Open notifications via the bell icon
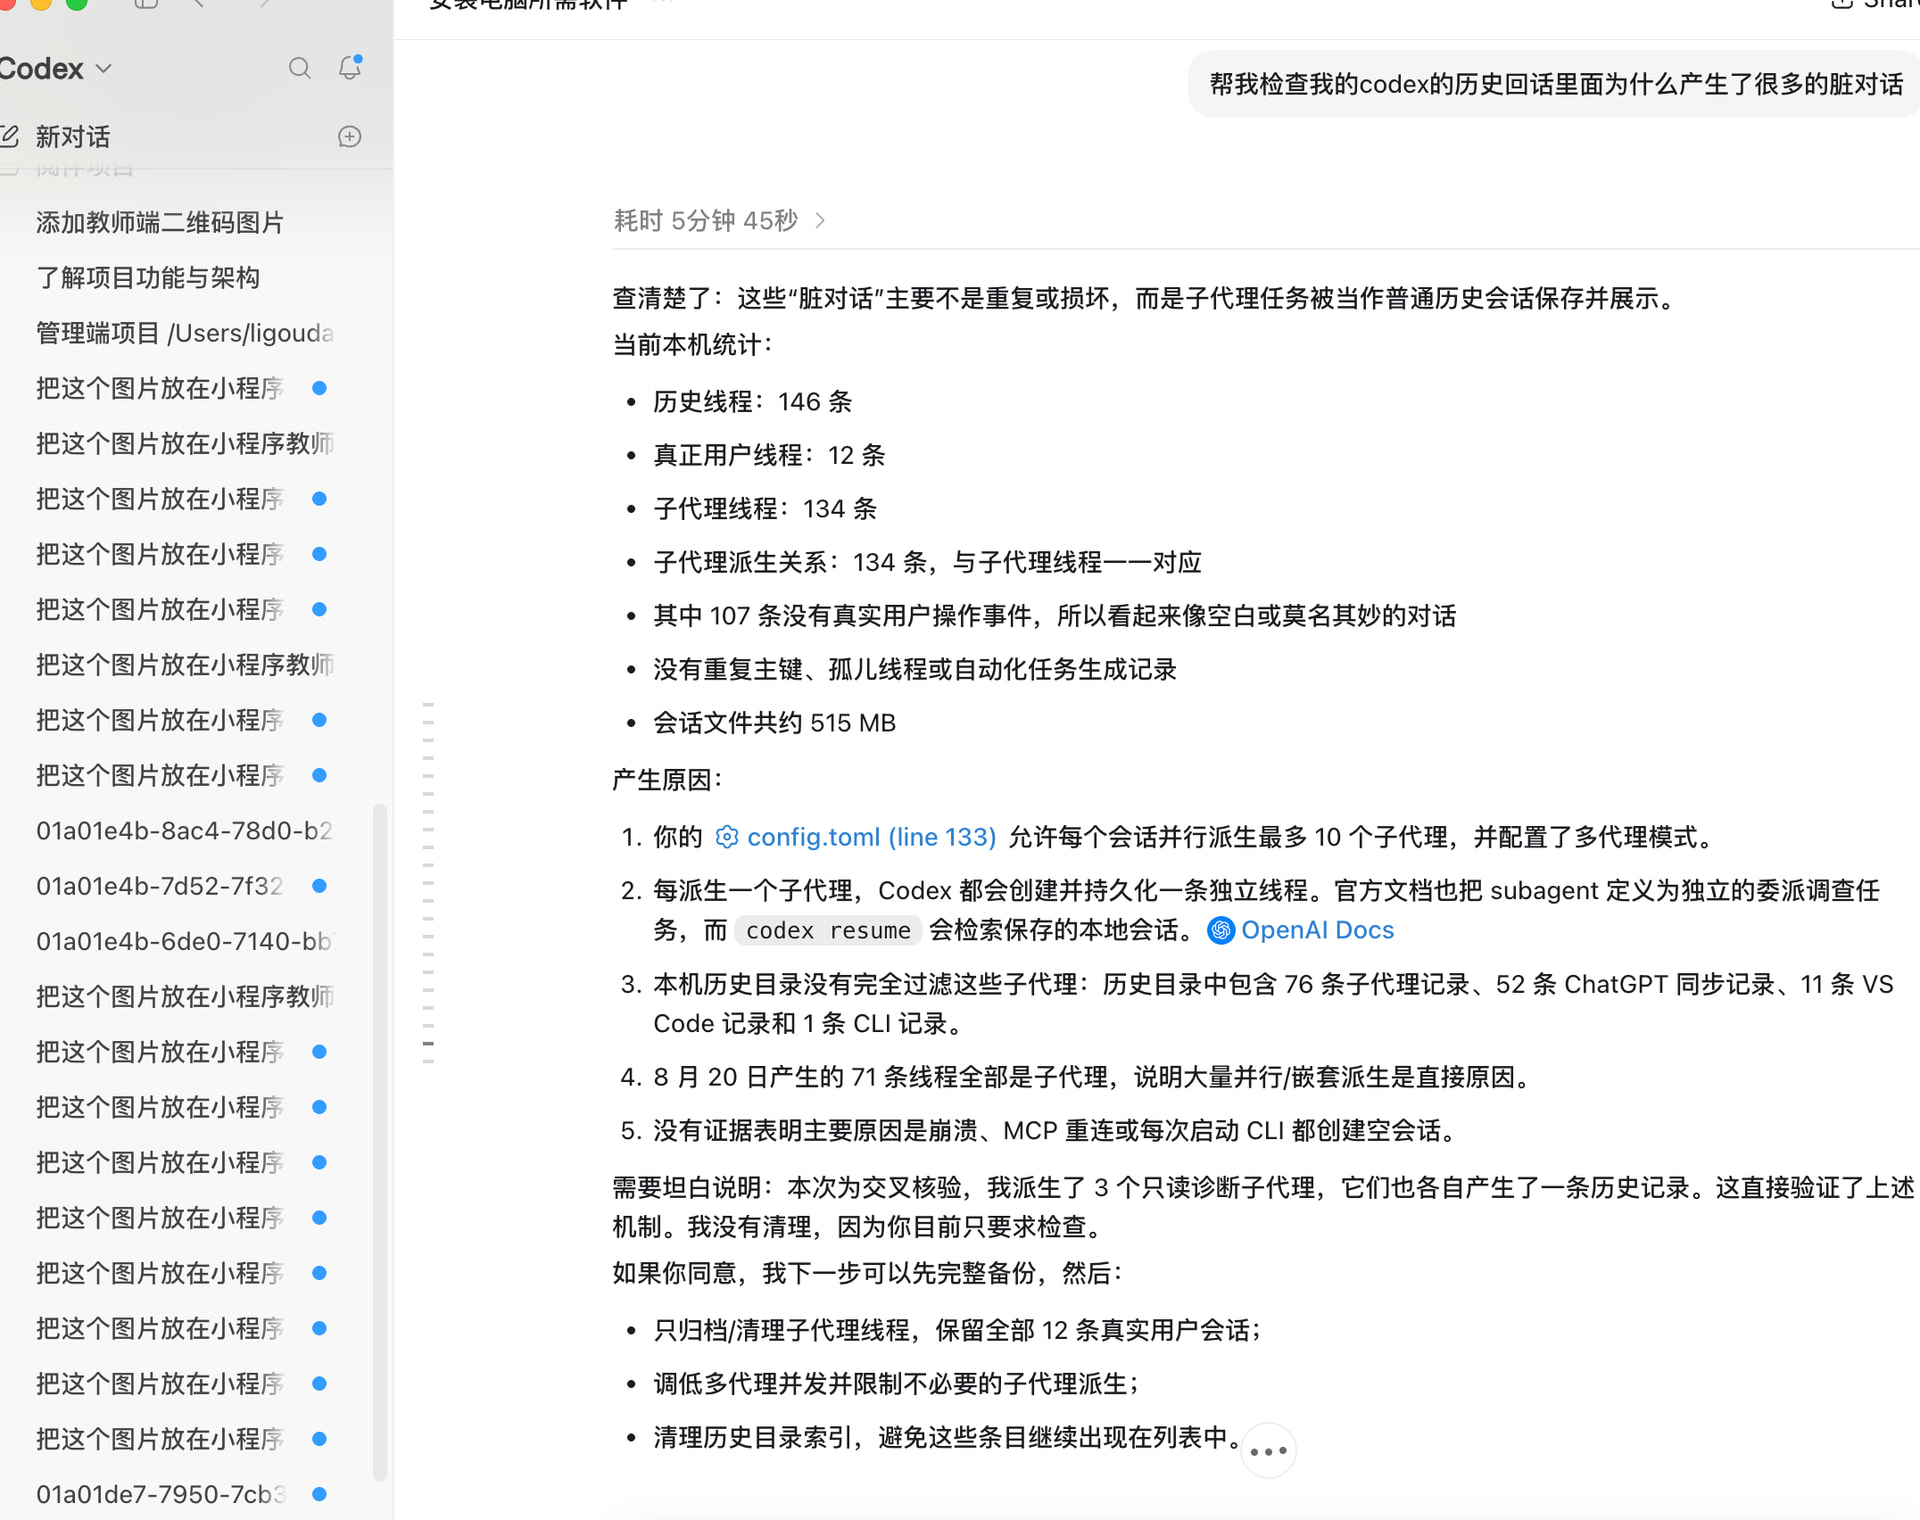This screenshot has height=1520, width=1920. click(x=349, y=68)
